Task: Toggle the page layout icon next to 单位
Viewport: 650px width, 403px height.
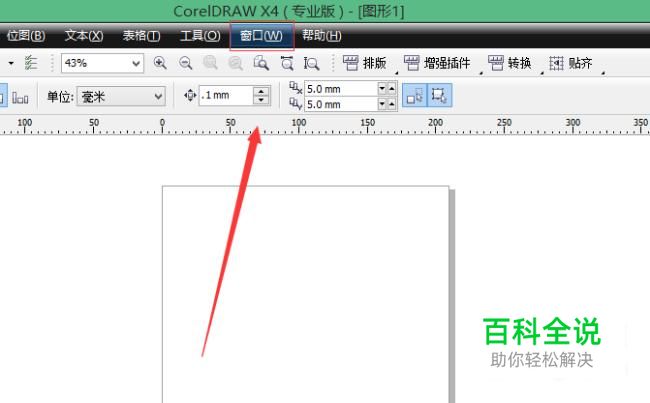Action: pos(20,97)
